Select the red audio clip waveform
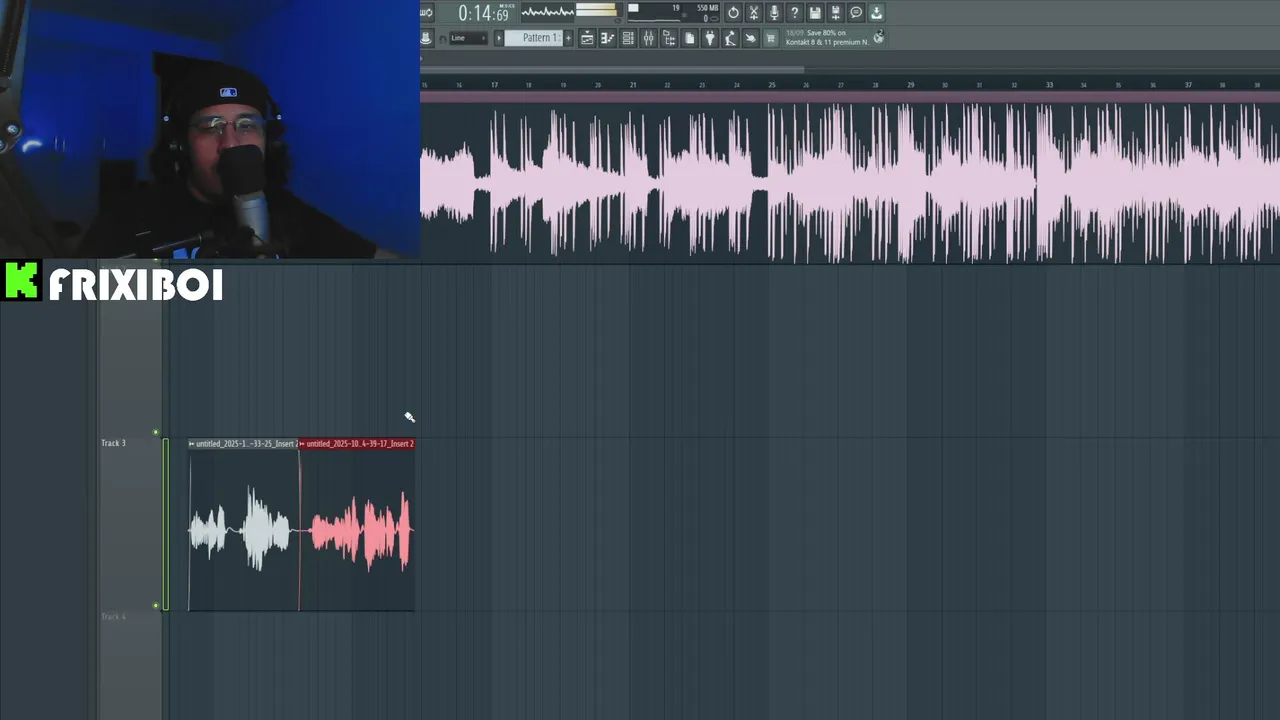Image resolution: width=1280 pixels, height=720 pixels. tap(357, 530)
